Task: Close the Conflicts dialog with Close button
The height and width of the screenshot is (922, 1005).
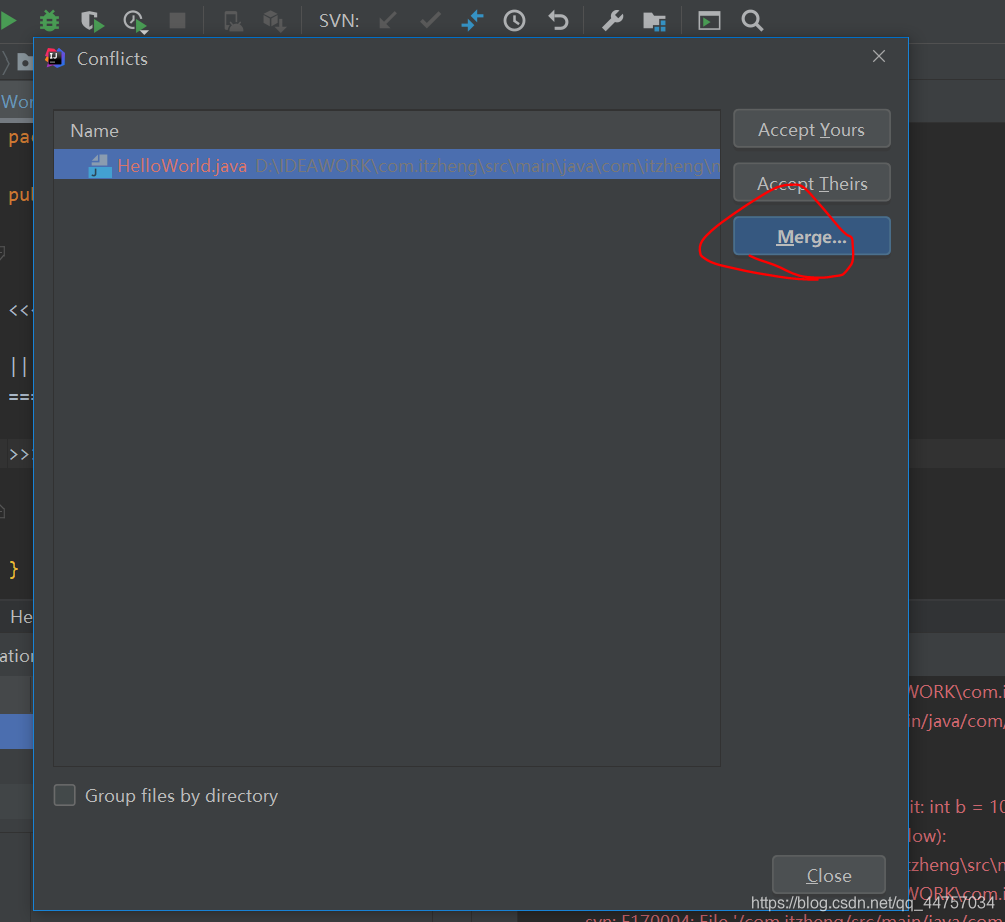Action: coord(828,875)
